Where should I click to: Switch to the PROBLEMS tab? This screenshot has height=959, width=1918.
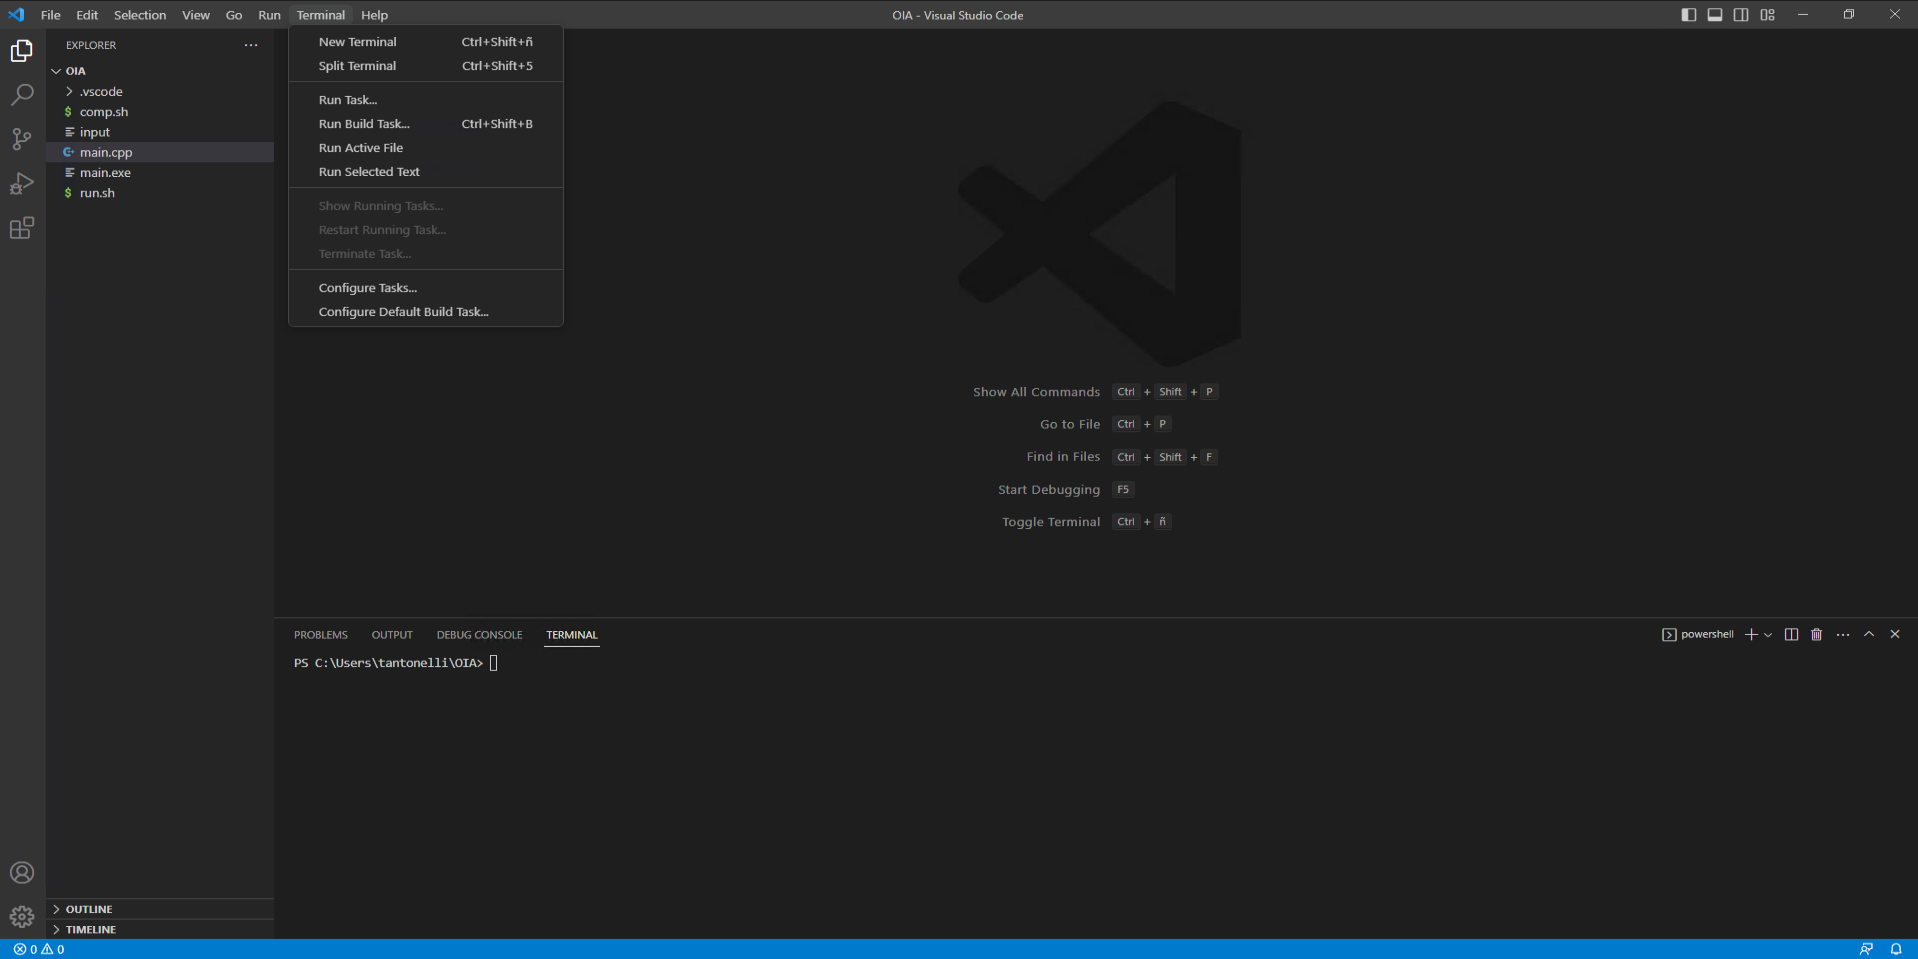(321, 635)
